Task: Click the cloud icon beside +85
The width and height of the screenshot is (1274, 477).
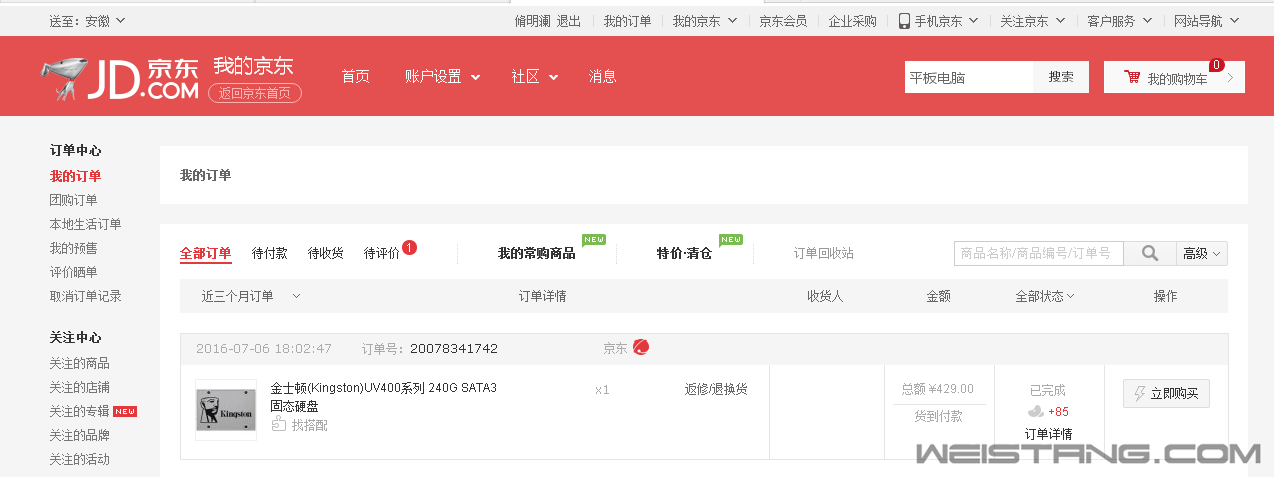Action: click(1036, 411)
